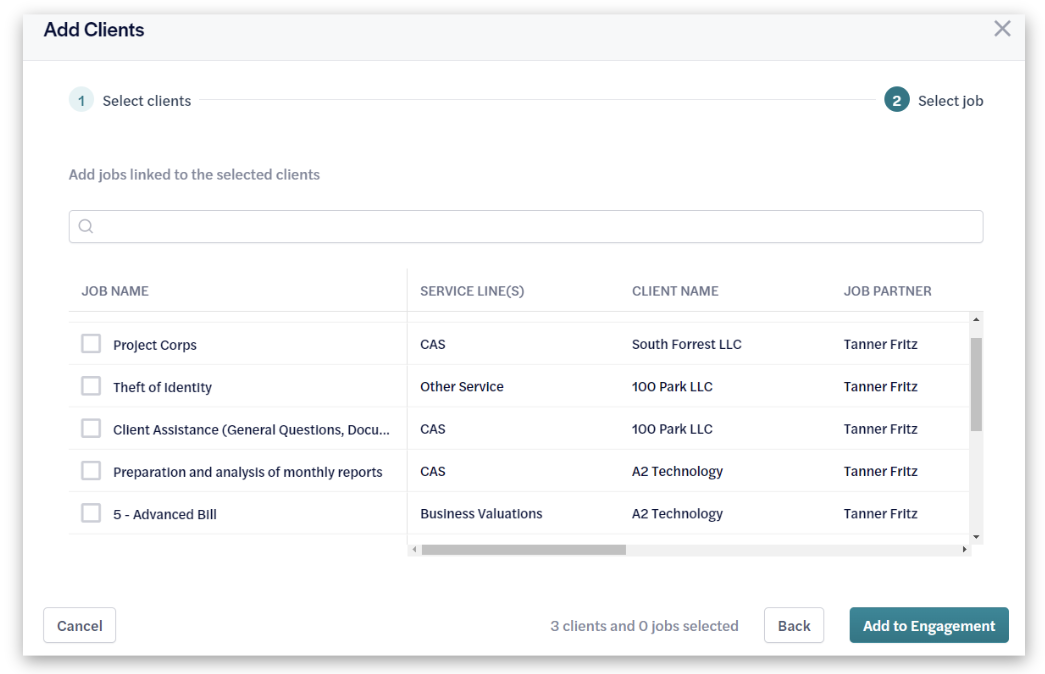Viewport: 1045px width, 674px height.
Task: Click 3 clients and 0 jobs selected text
Action: [644, 626]
